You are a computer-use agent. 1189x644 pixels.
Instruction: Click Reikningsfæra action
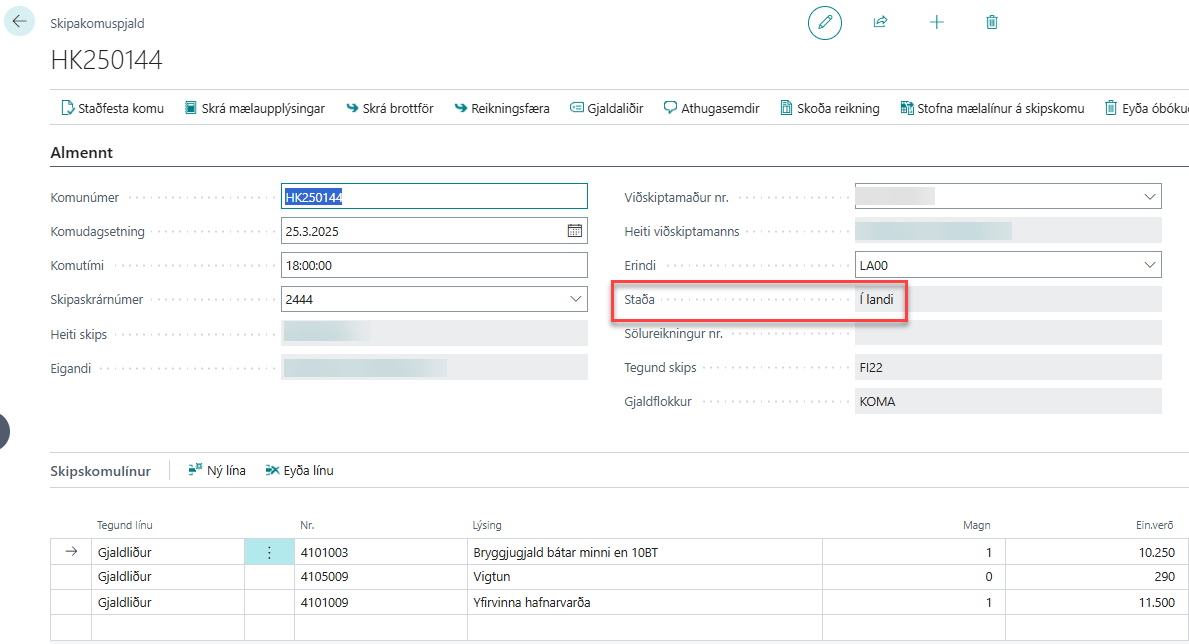[501, 108]
